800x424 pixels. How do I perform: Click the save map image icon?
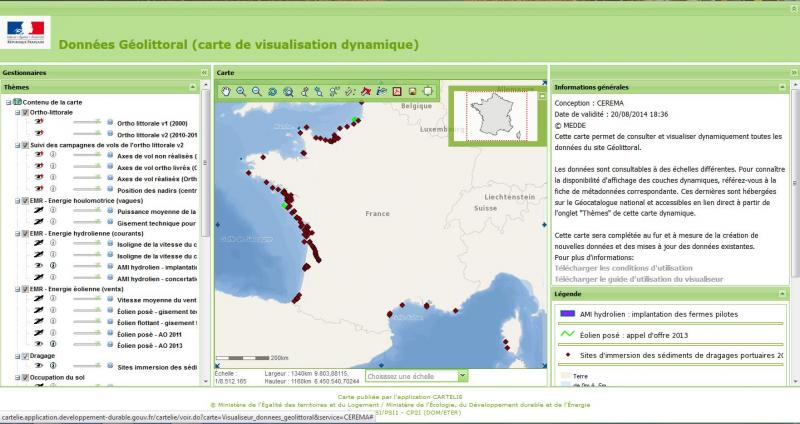(411, 91)
